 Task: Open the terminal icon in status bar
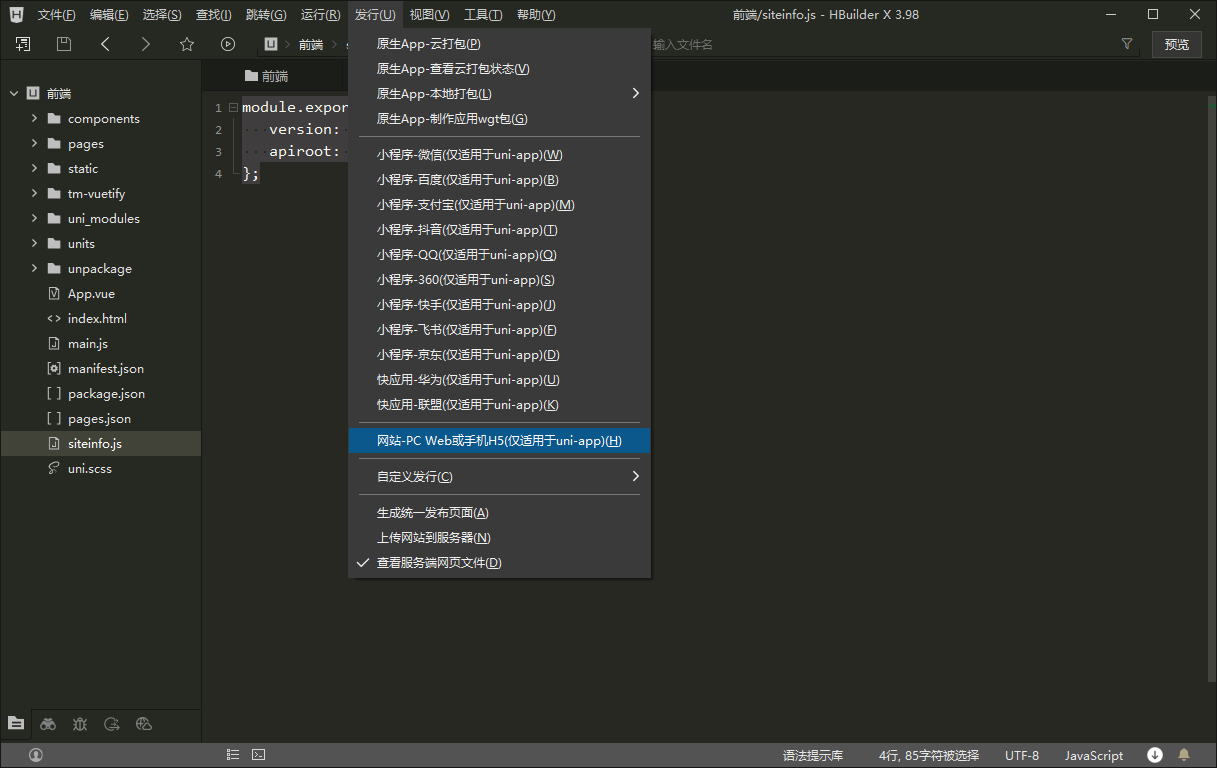[258, 755]
